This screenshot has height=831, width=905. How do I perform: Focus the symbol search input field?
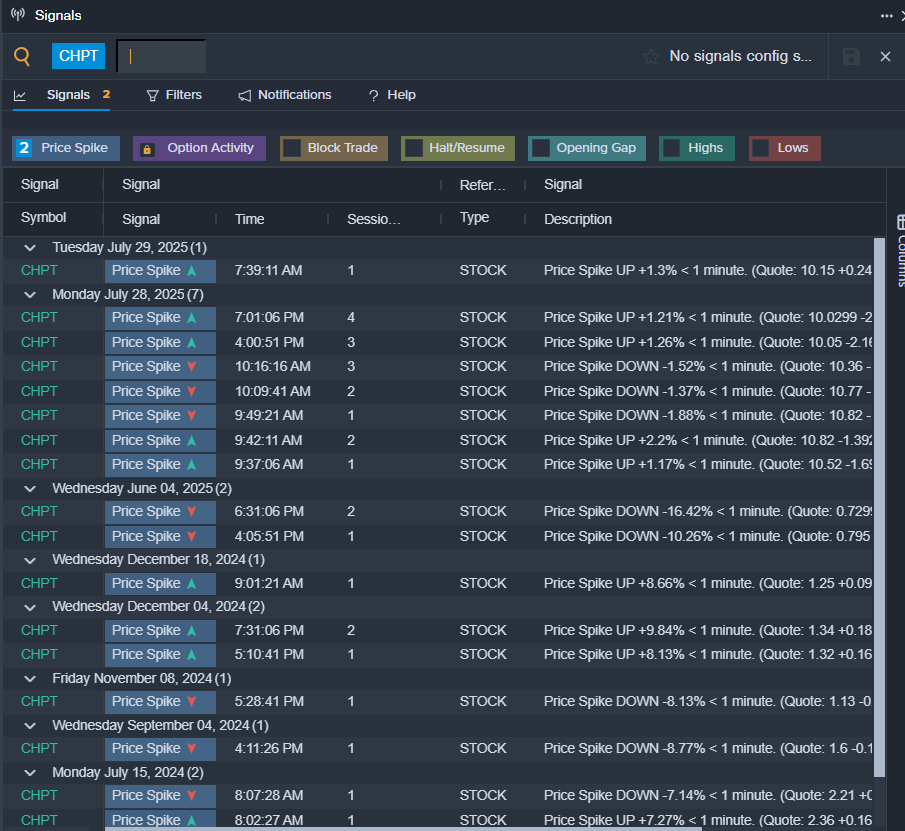(161, 57)
